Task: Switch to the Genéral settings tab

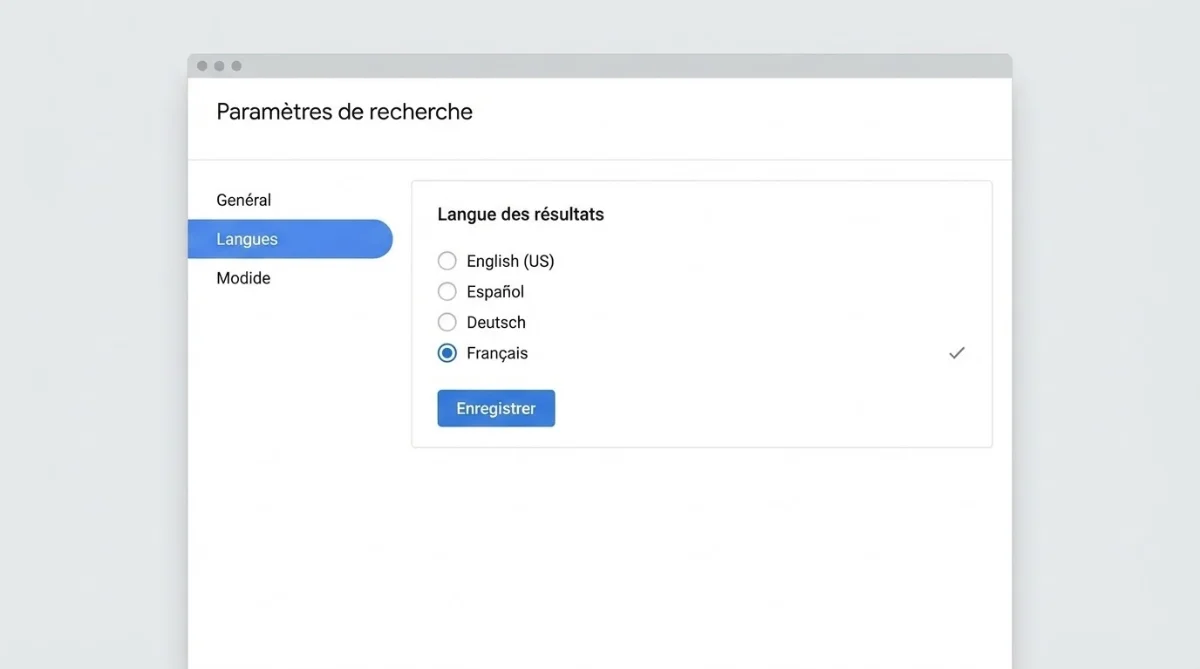Action: pos(243,200)
